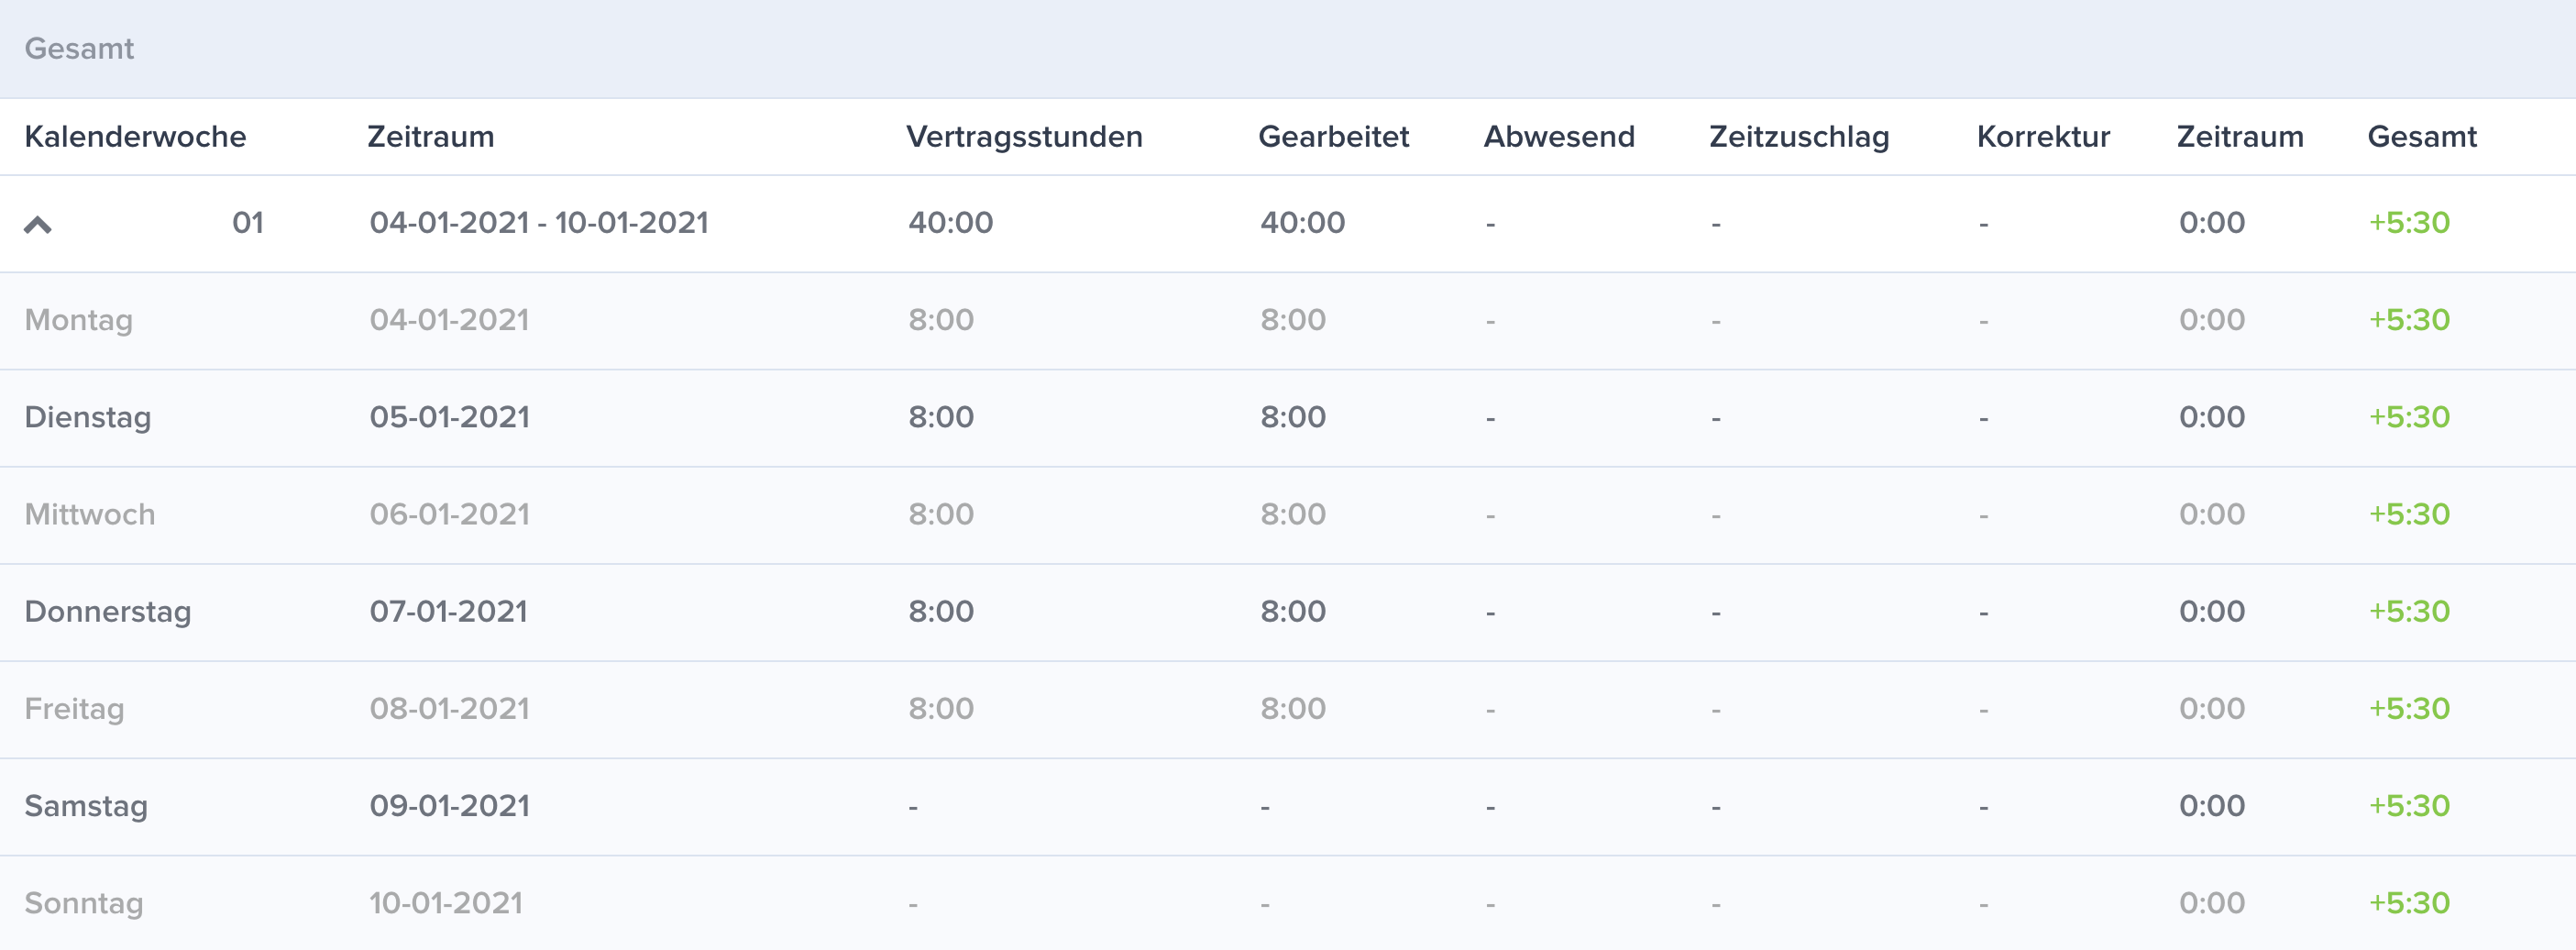Image resolution: width=2576 pixels, height=950 pixels.
Task: Click the Gearbeitet column header
Action: 1333,136
